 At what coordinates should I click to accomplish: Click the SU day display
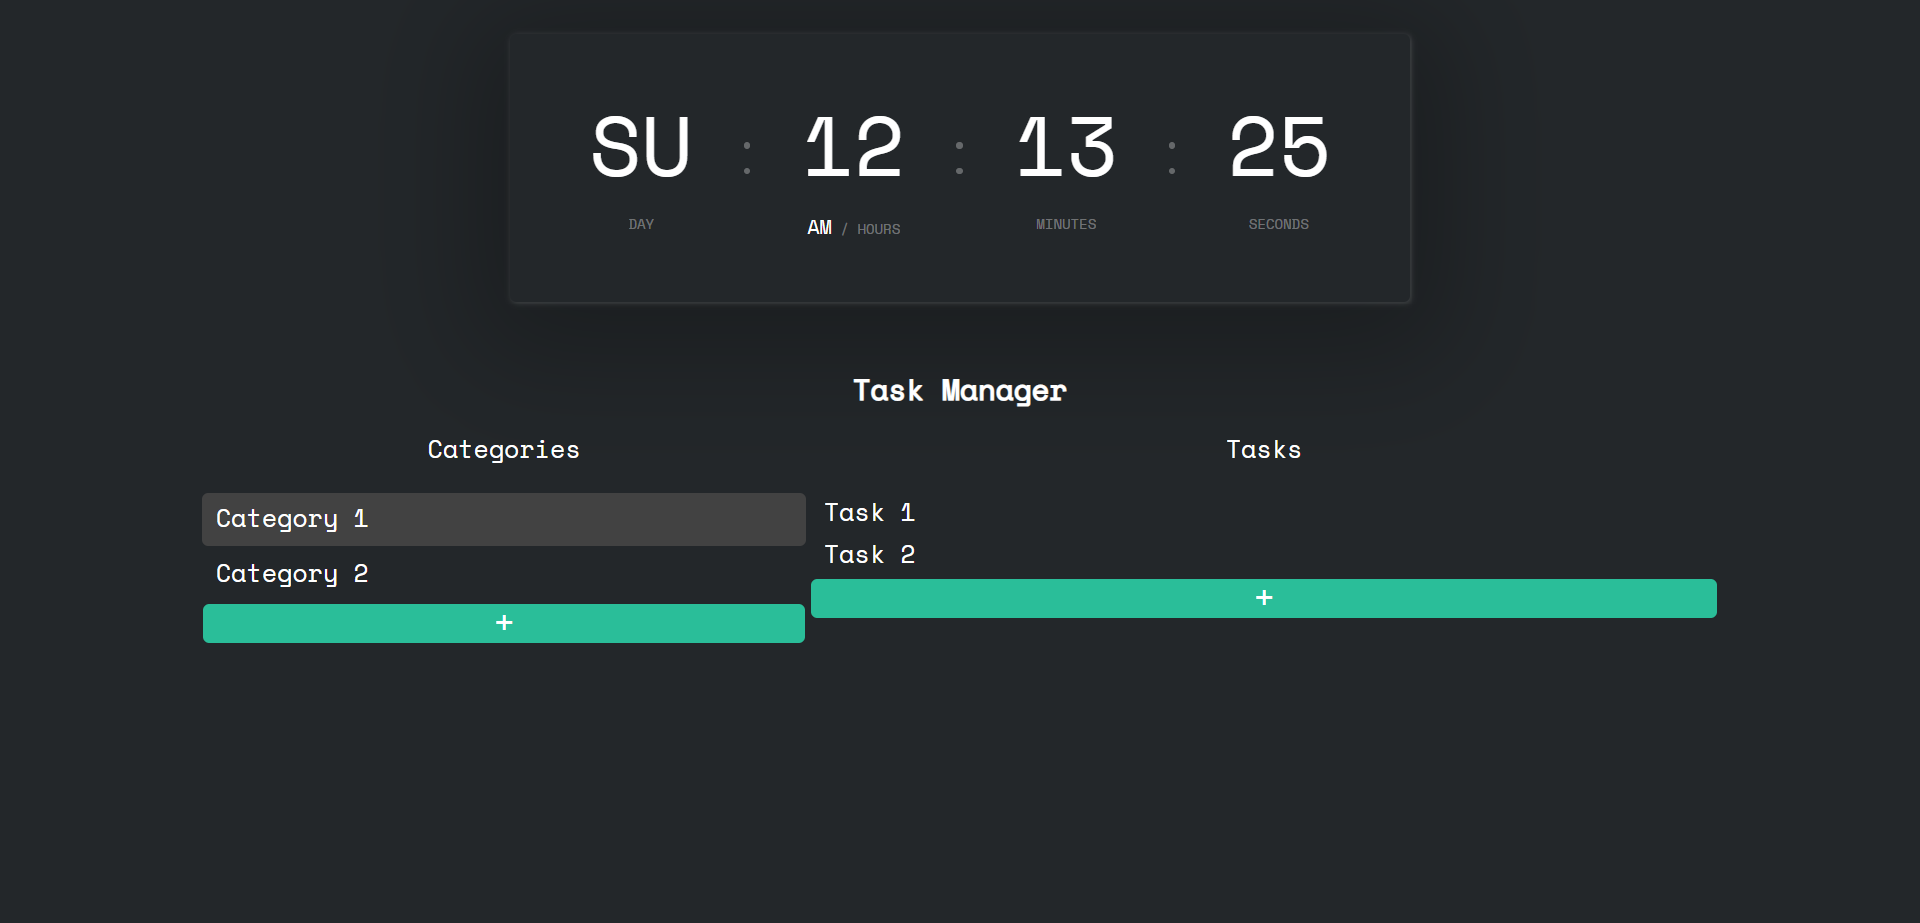coord(641,147)
